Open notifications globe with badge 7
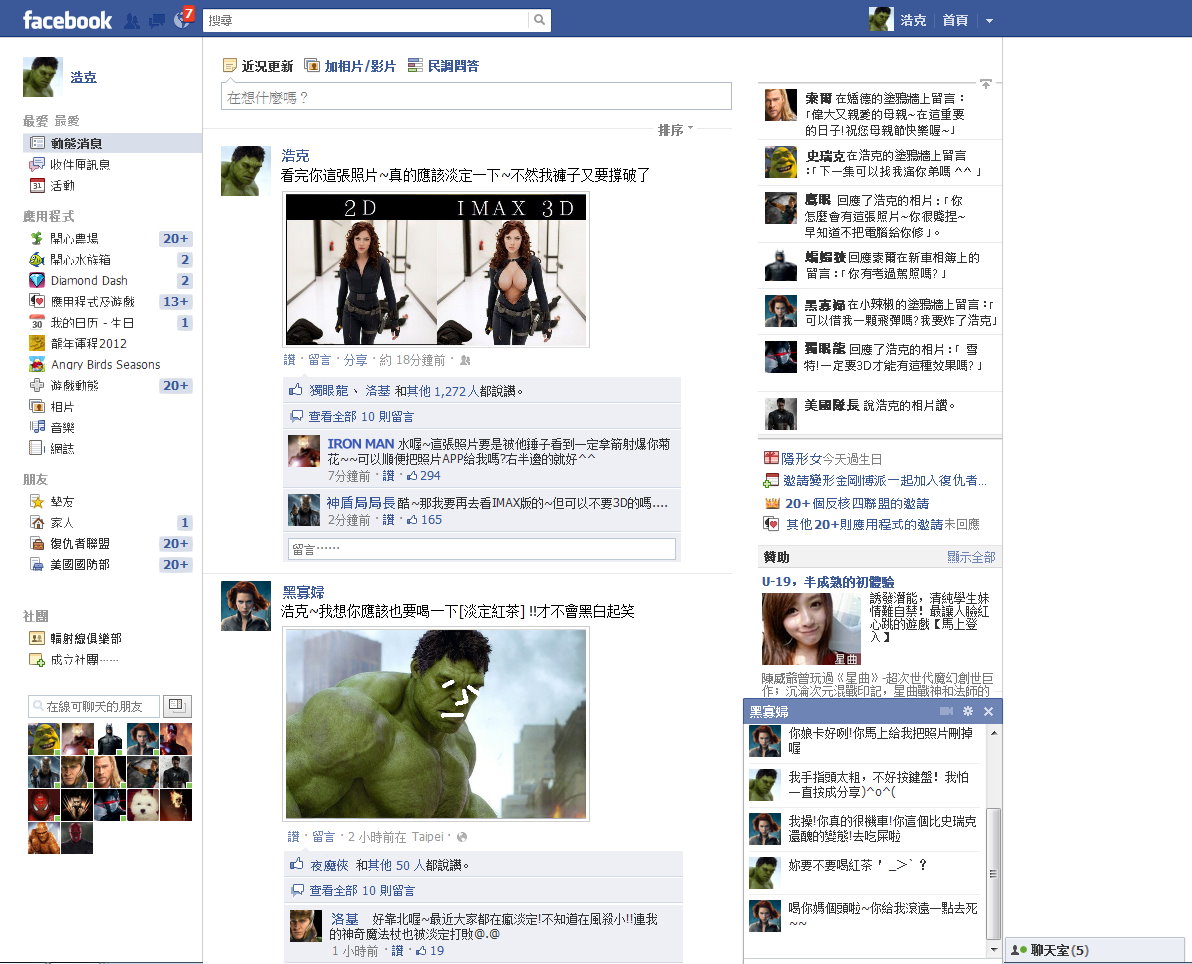 coord(183,19)
